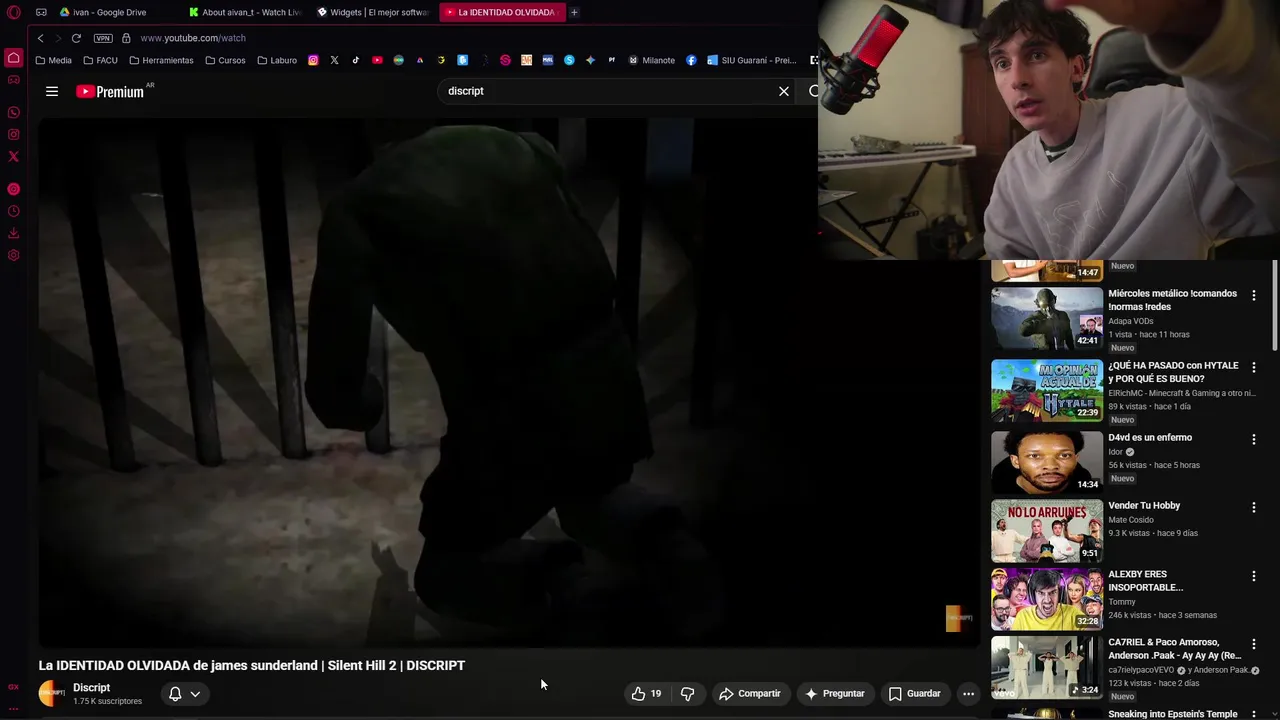This screenshot has height=720, width=1280.
Task: Open Instagram in the Opera sidebar
Action: coord(13,134)
